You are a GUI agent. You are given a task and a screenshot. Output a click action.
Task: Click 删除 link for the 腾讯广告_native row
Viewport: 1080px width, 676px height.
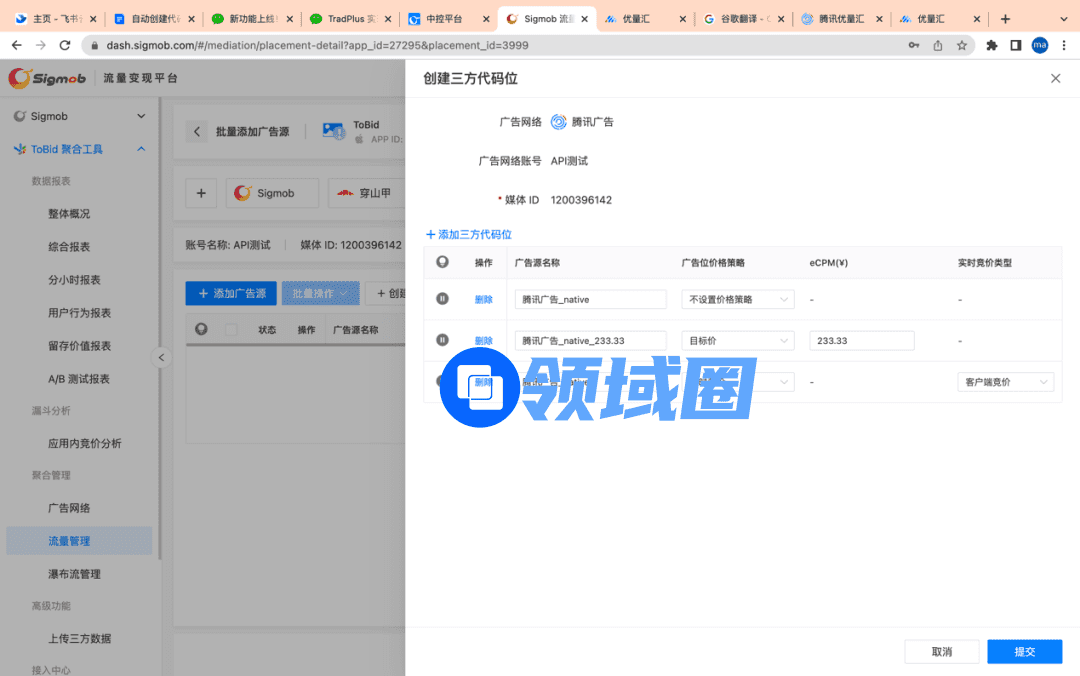pyautogui.click(x=484, y=299)
